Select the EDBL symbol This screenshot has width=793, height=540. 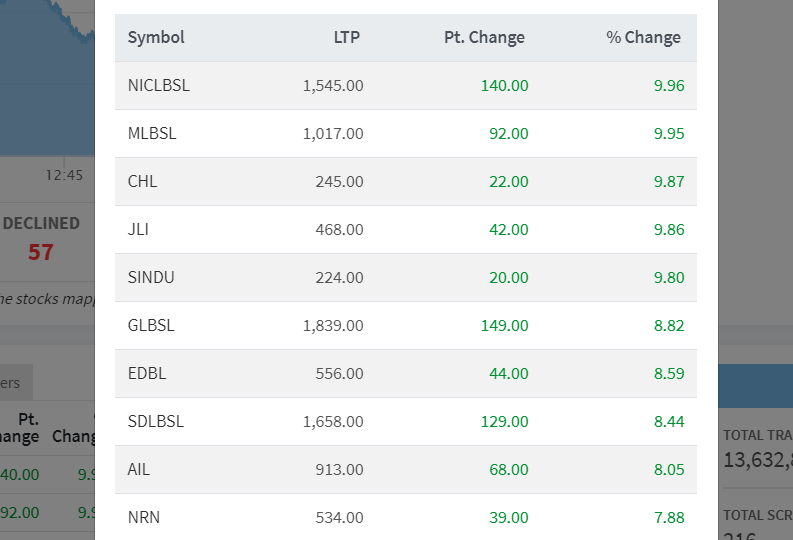click(x=147, y=374)
